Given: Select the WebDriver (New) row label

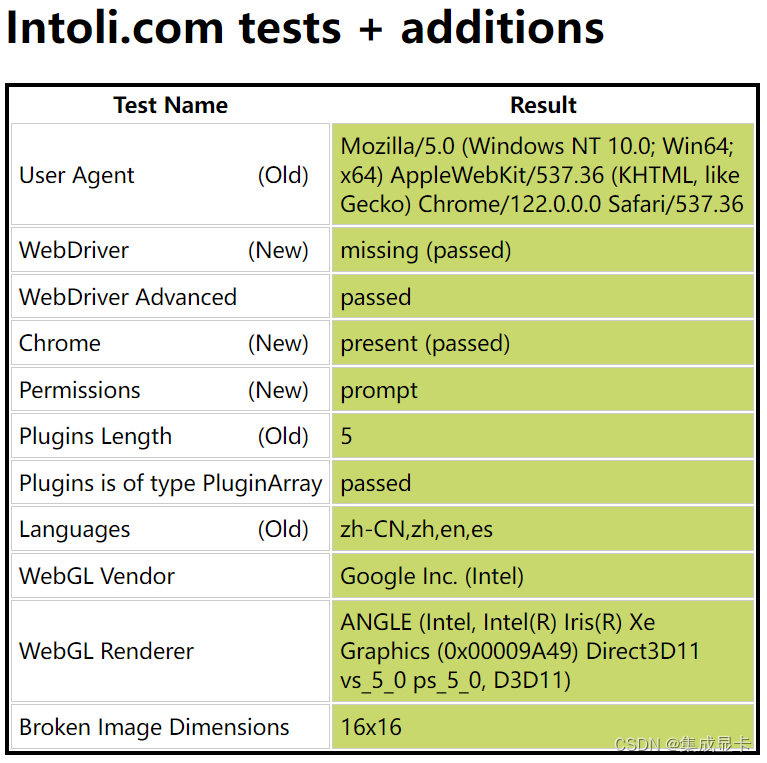Looking at the screenshot, I should point(171,250).
